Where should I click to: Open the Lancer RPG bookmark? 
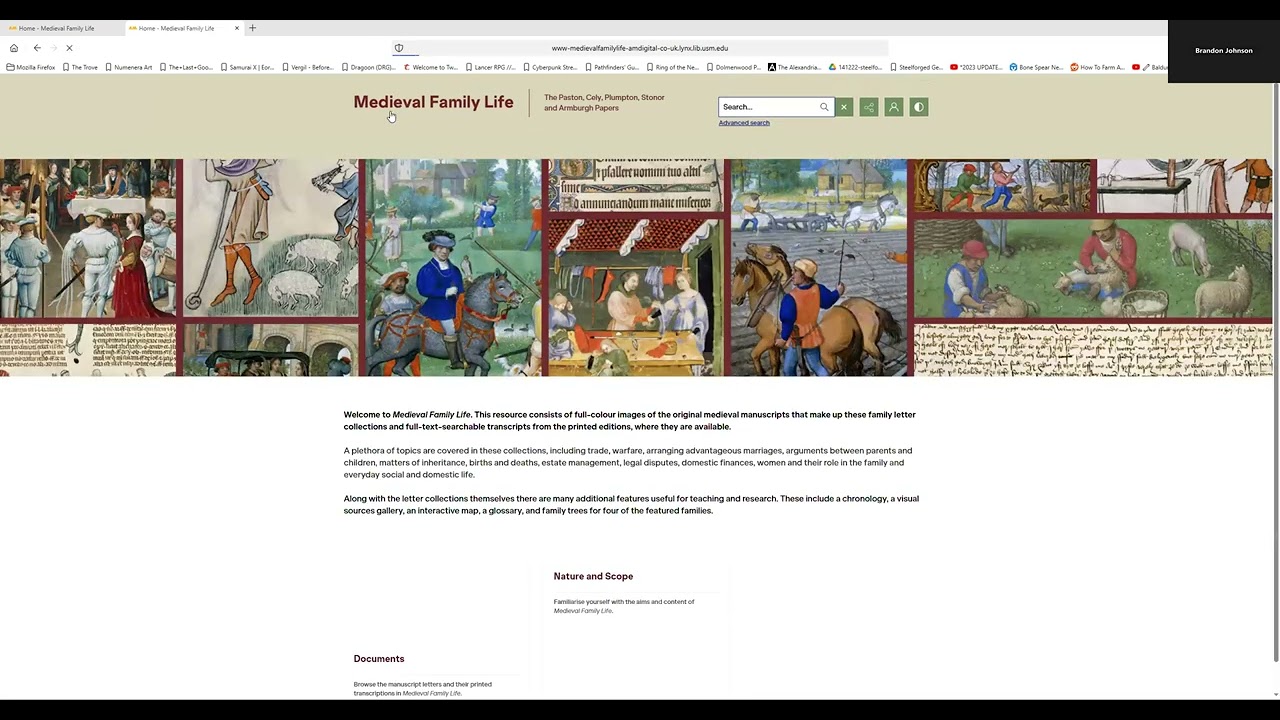(491, 67)
